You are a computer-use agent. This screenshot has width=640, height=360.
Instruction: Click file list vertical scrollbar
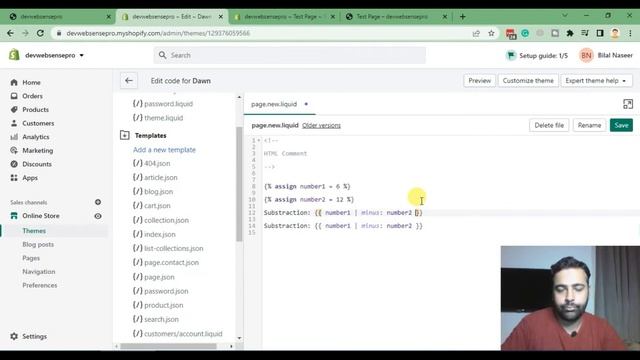tap(239, 184)
